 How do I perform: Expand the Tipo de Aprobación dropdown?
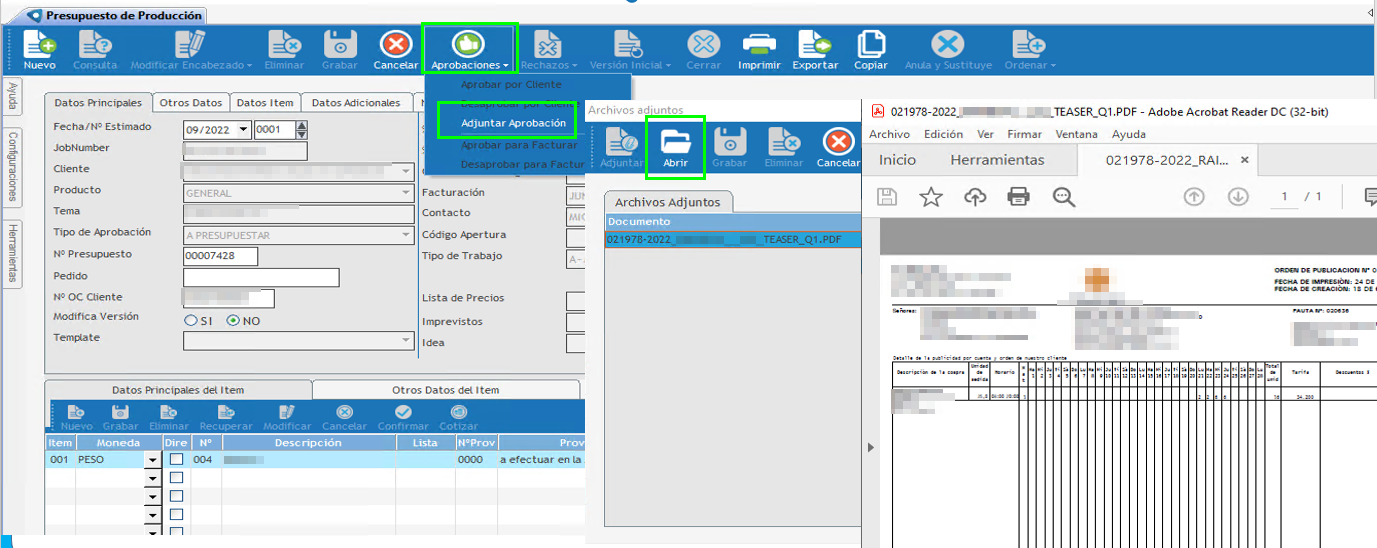click(x=406, y=235)
